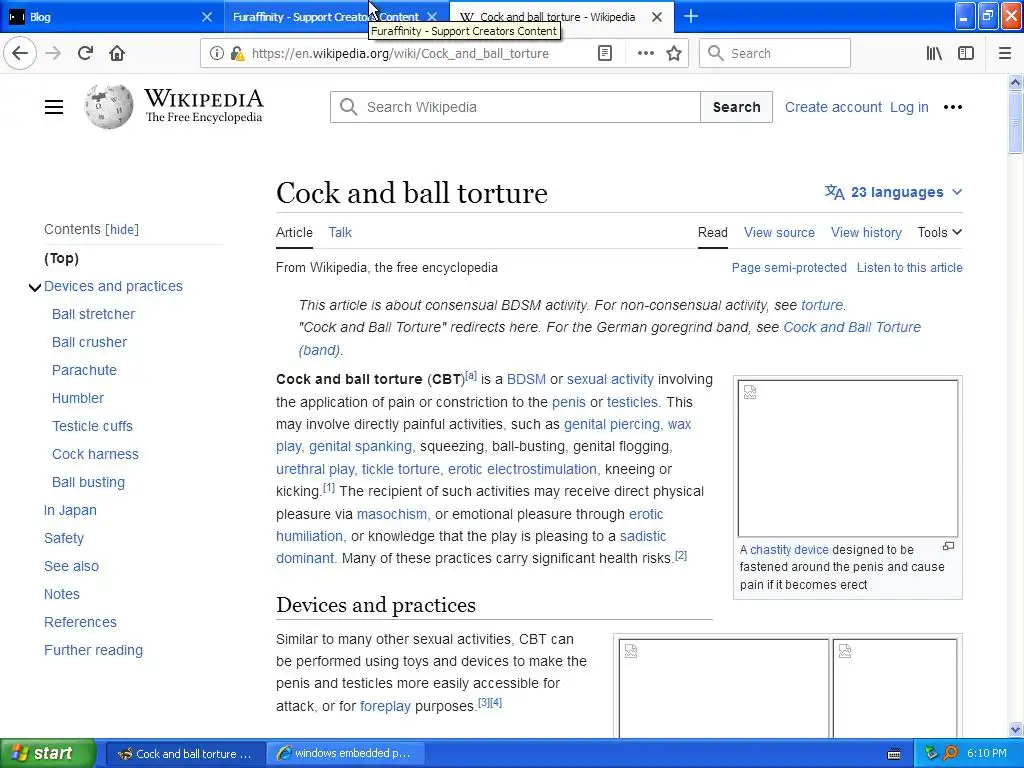Image resolution: width=1024 pixels, height=768 pixels.
Task: Open the Windows Start menu
Action: (x=48, y=753)
